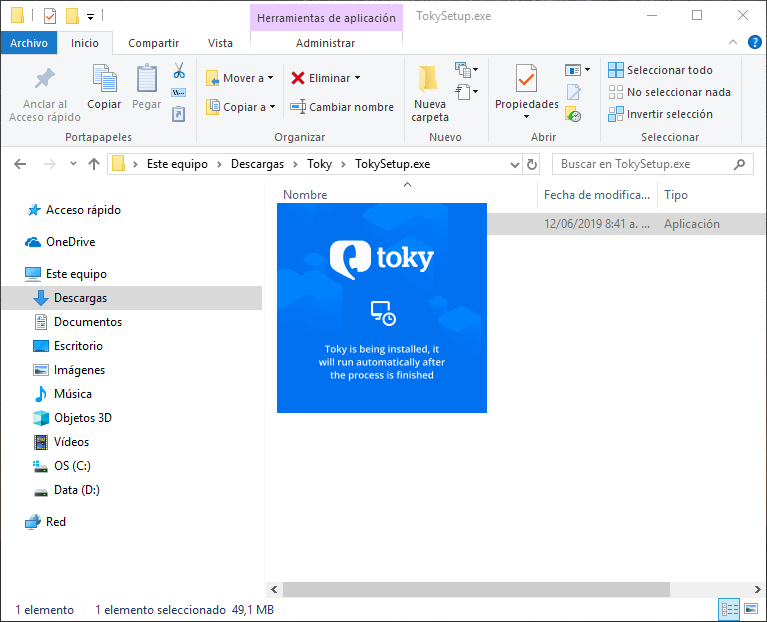This screenshot has width=767, height=622.
Task: Open the Archivo menu
Action: pos(29,43)
